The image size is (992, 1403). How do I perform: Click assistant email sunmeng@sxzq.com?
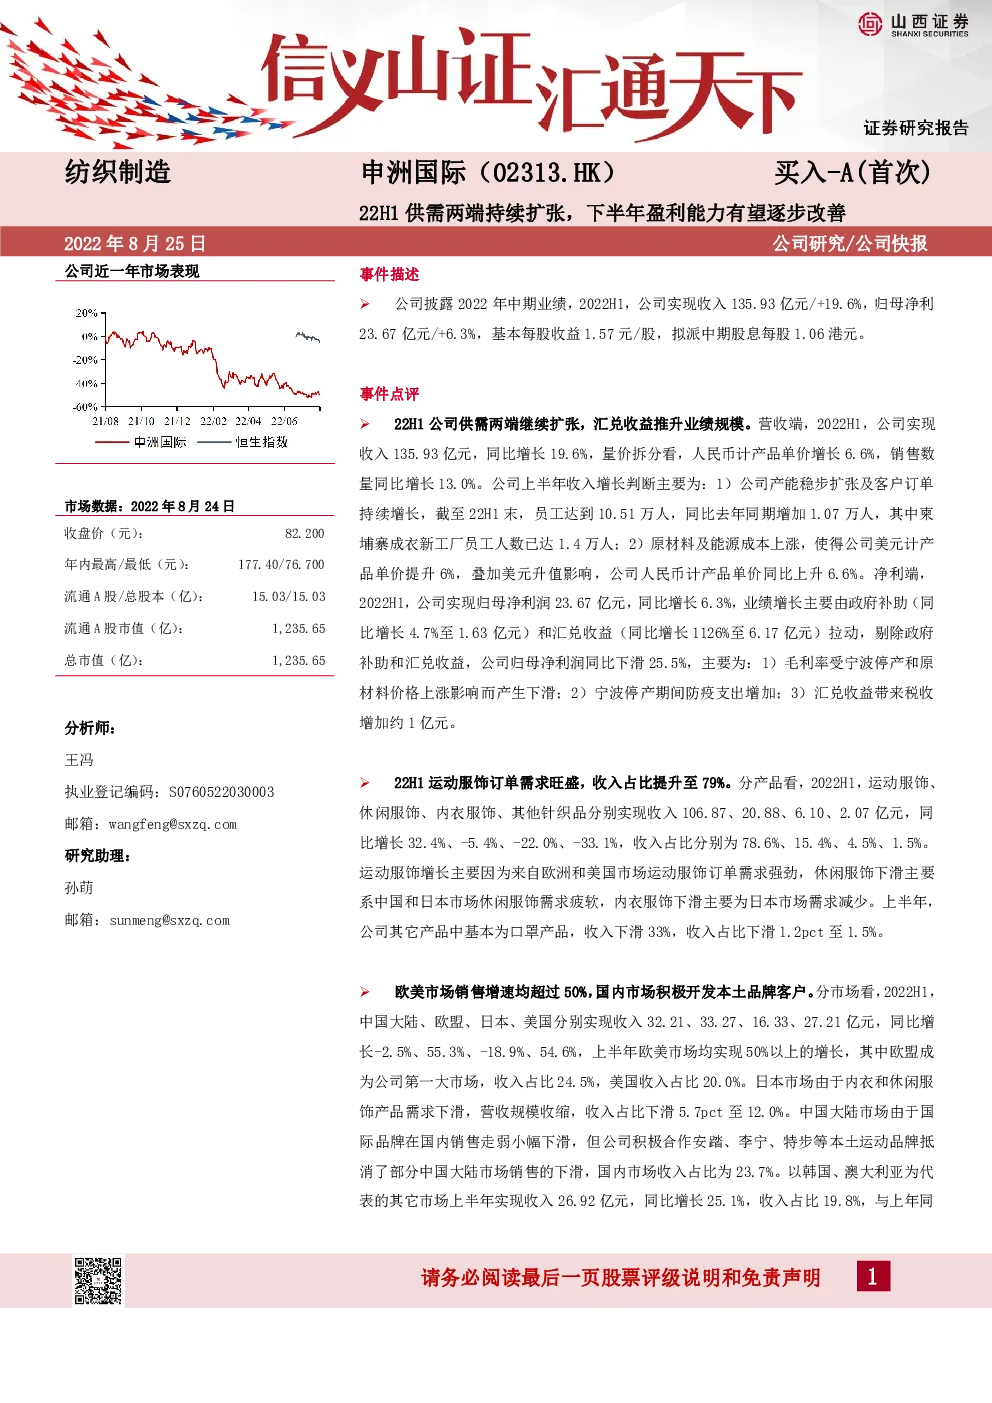point(169,921)
